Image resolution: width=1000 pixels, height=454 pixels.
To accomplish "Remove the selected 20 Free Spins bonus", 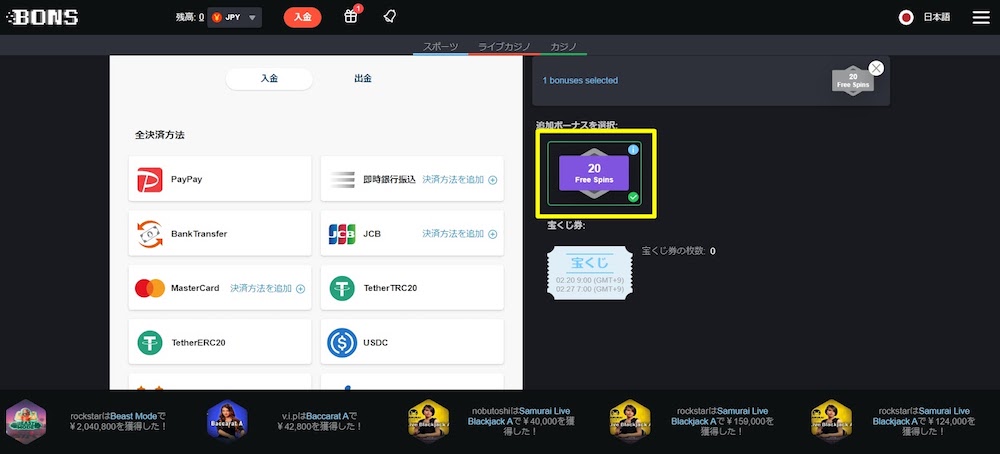I will click(x=876, y=68).
